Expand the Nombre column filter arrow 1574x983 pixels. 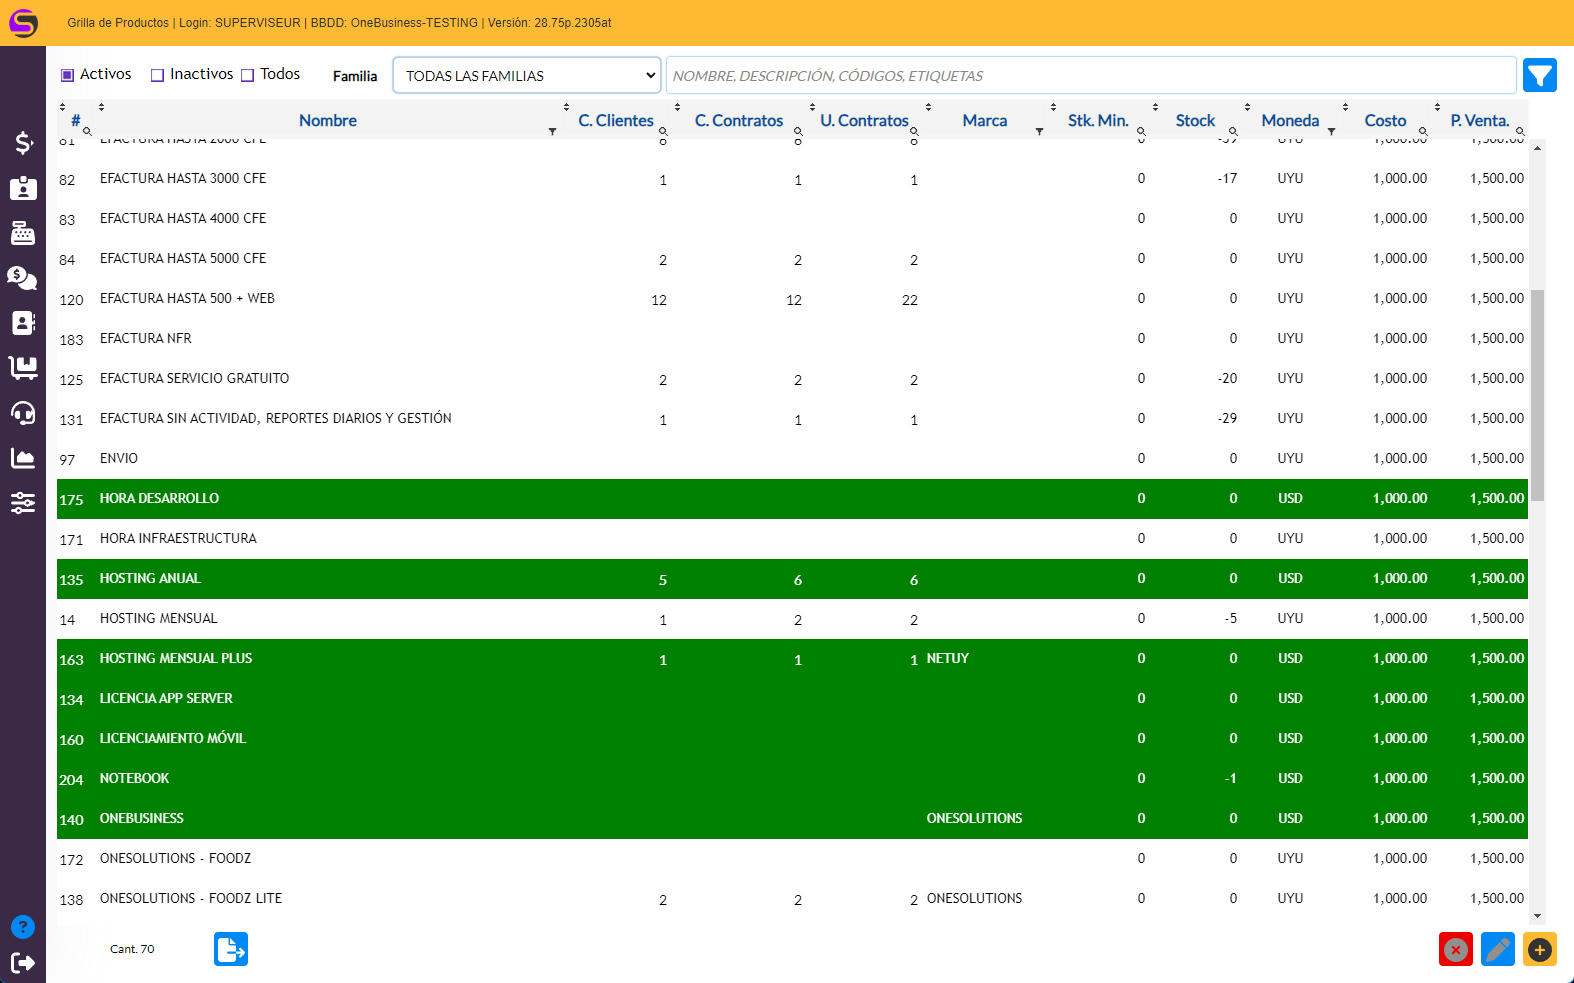click(x=552, y=132)
